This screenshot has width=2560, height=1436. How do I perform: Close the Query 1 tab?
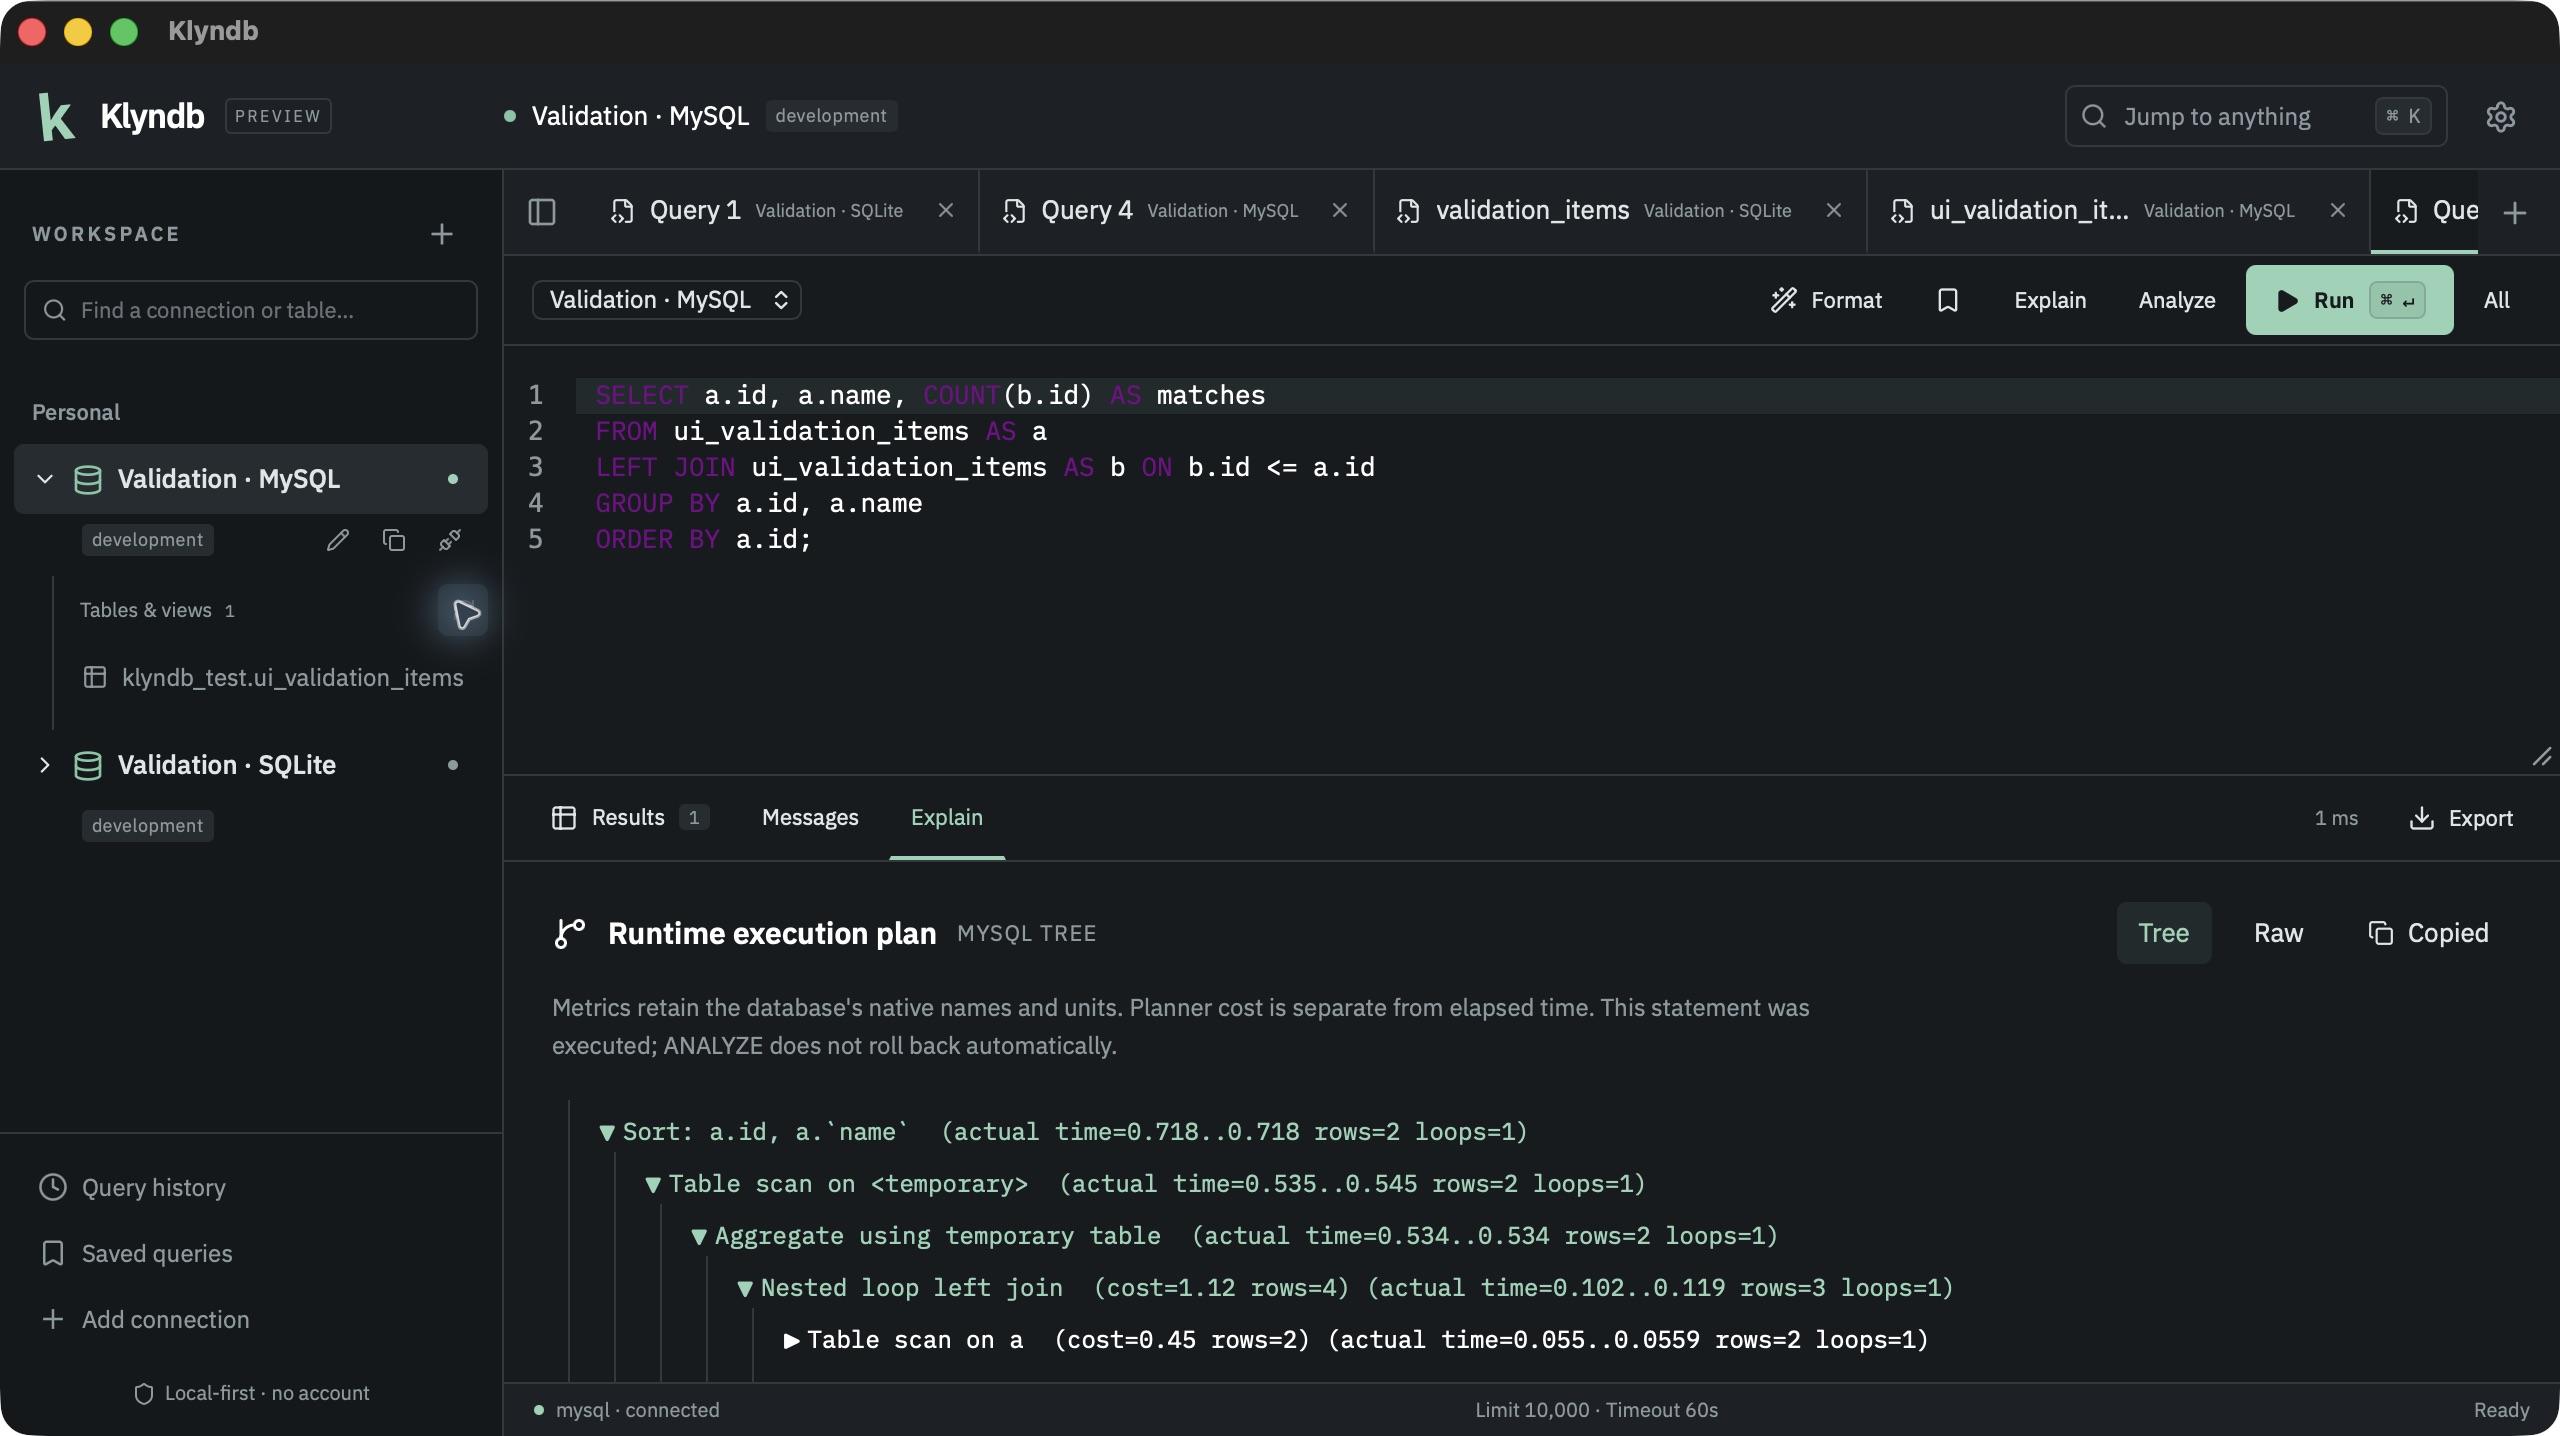[945, 210]
